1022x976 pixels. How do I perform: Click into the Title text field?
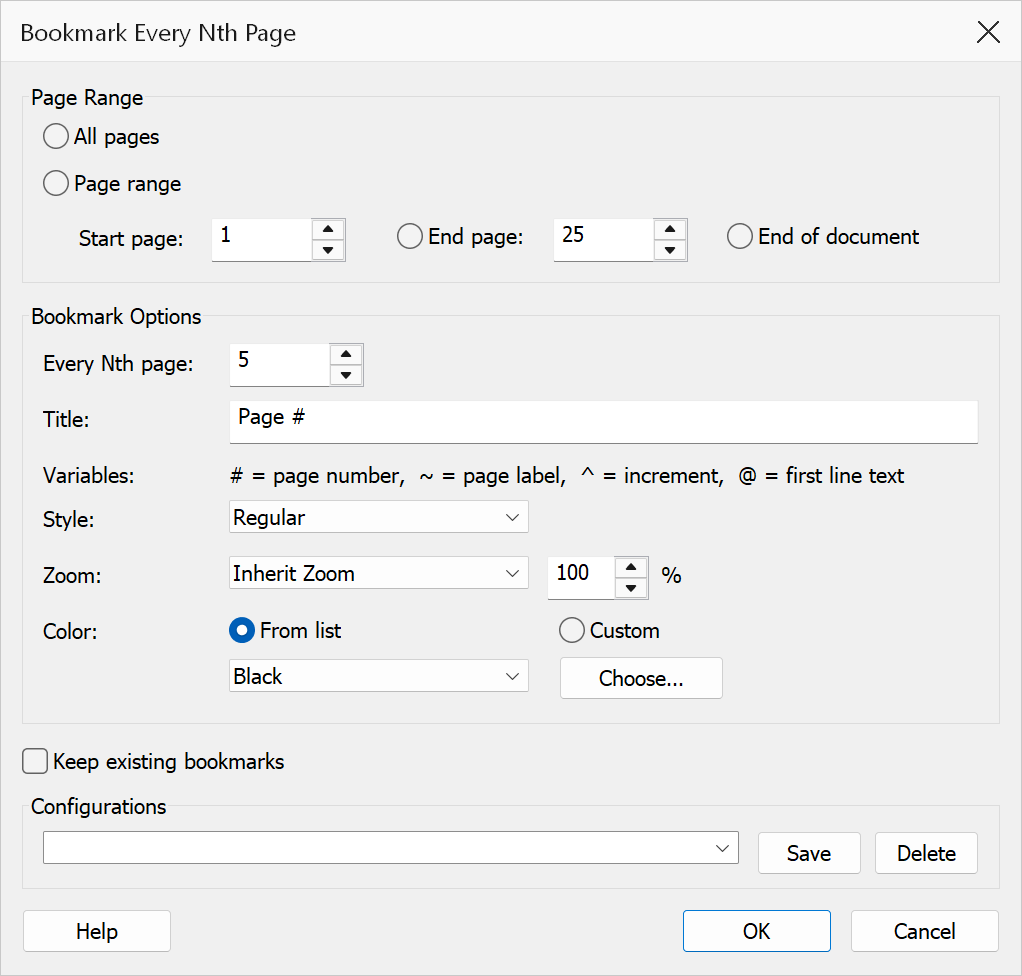[604, 422]
